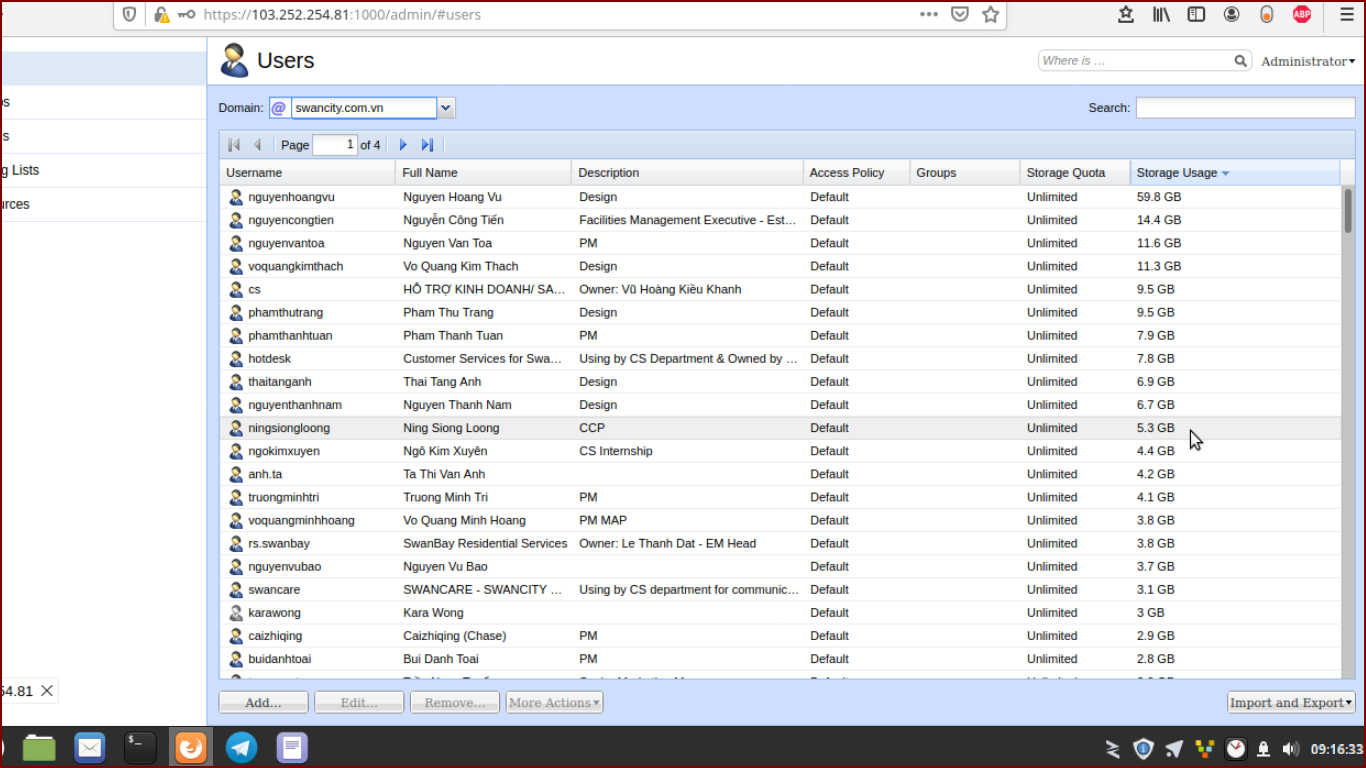Click the user icon beside hotdesk
Image resolution: width=1366 pixels, height=768 pixels.
pyautogui.click(x=236, y=359)
